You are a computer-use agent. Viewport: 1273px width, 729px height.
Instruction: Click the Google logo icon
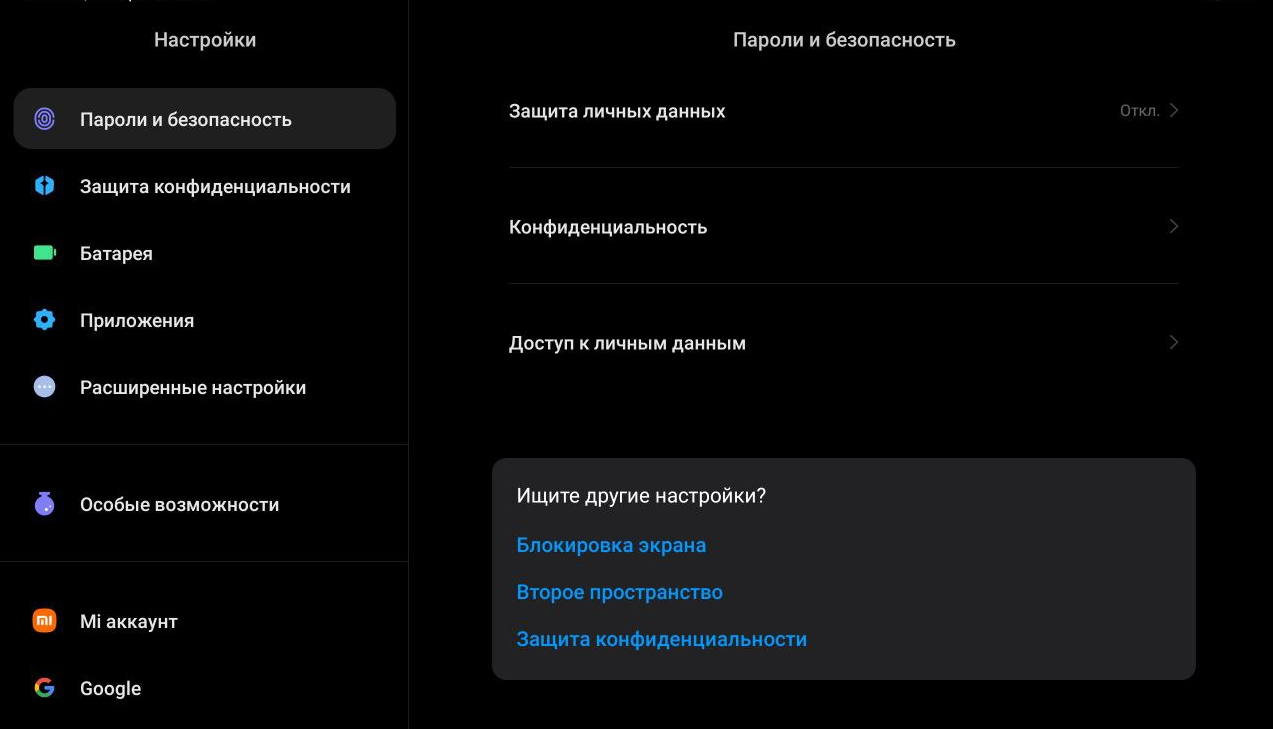tap(45, 688)
